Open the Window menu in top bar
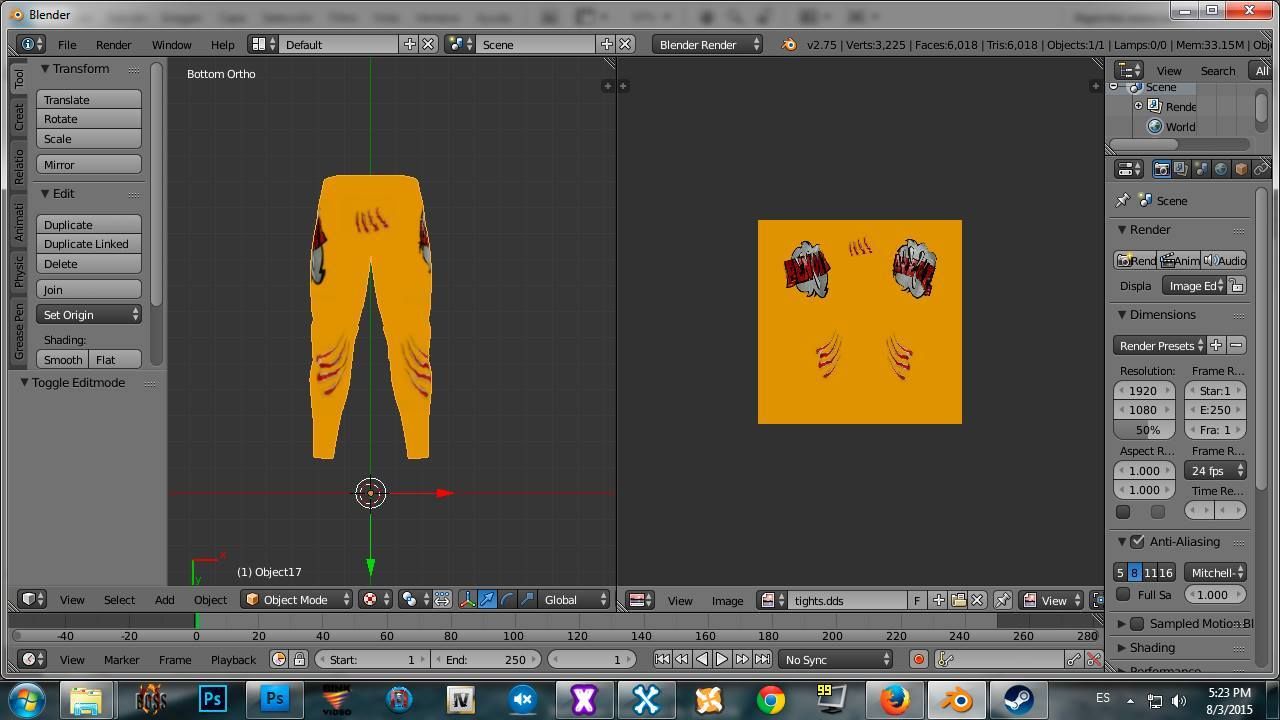 171,44
